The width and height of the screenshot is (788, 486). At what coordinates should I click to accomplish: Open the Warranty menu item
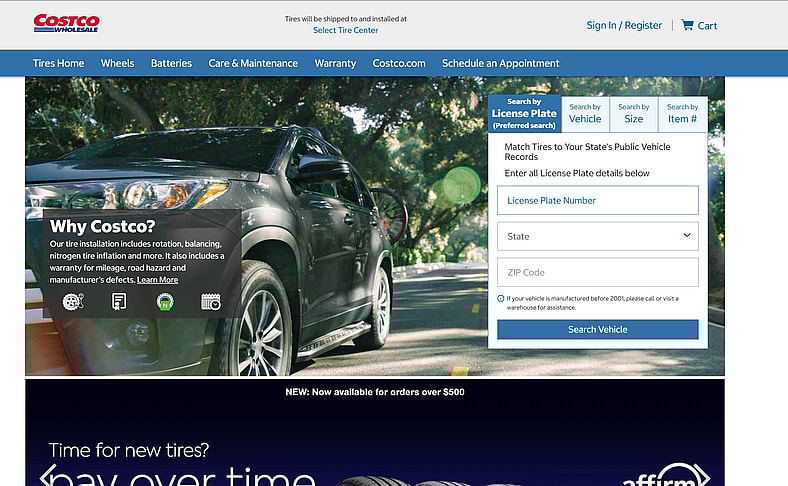(335, 63)
